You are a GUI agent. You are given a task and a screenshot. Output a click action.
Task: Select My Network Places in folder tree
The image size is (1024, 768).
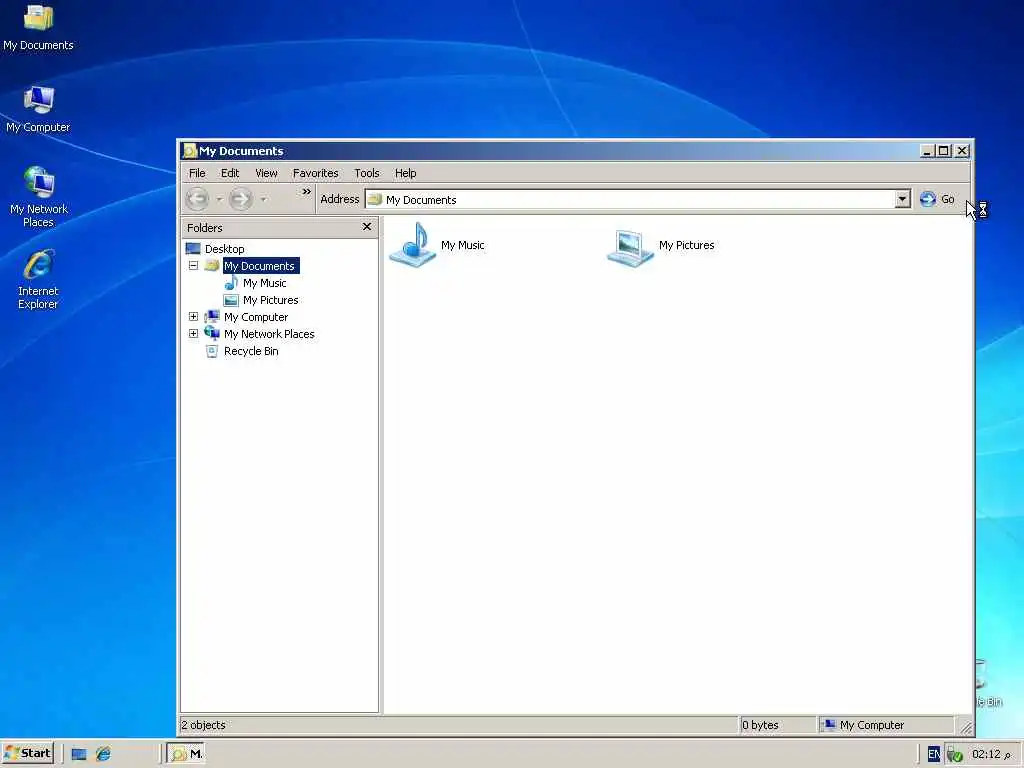tap(269, 334)
